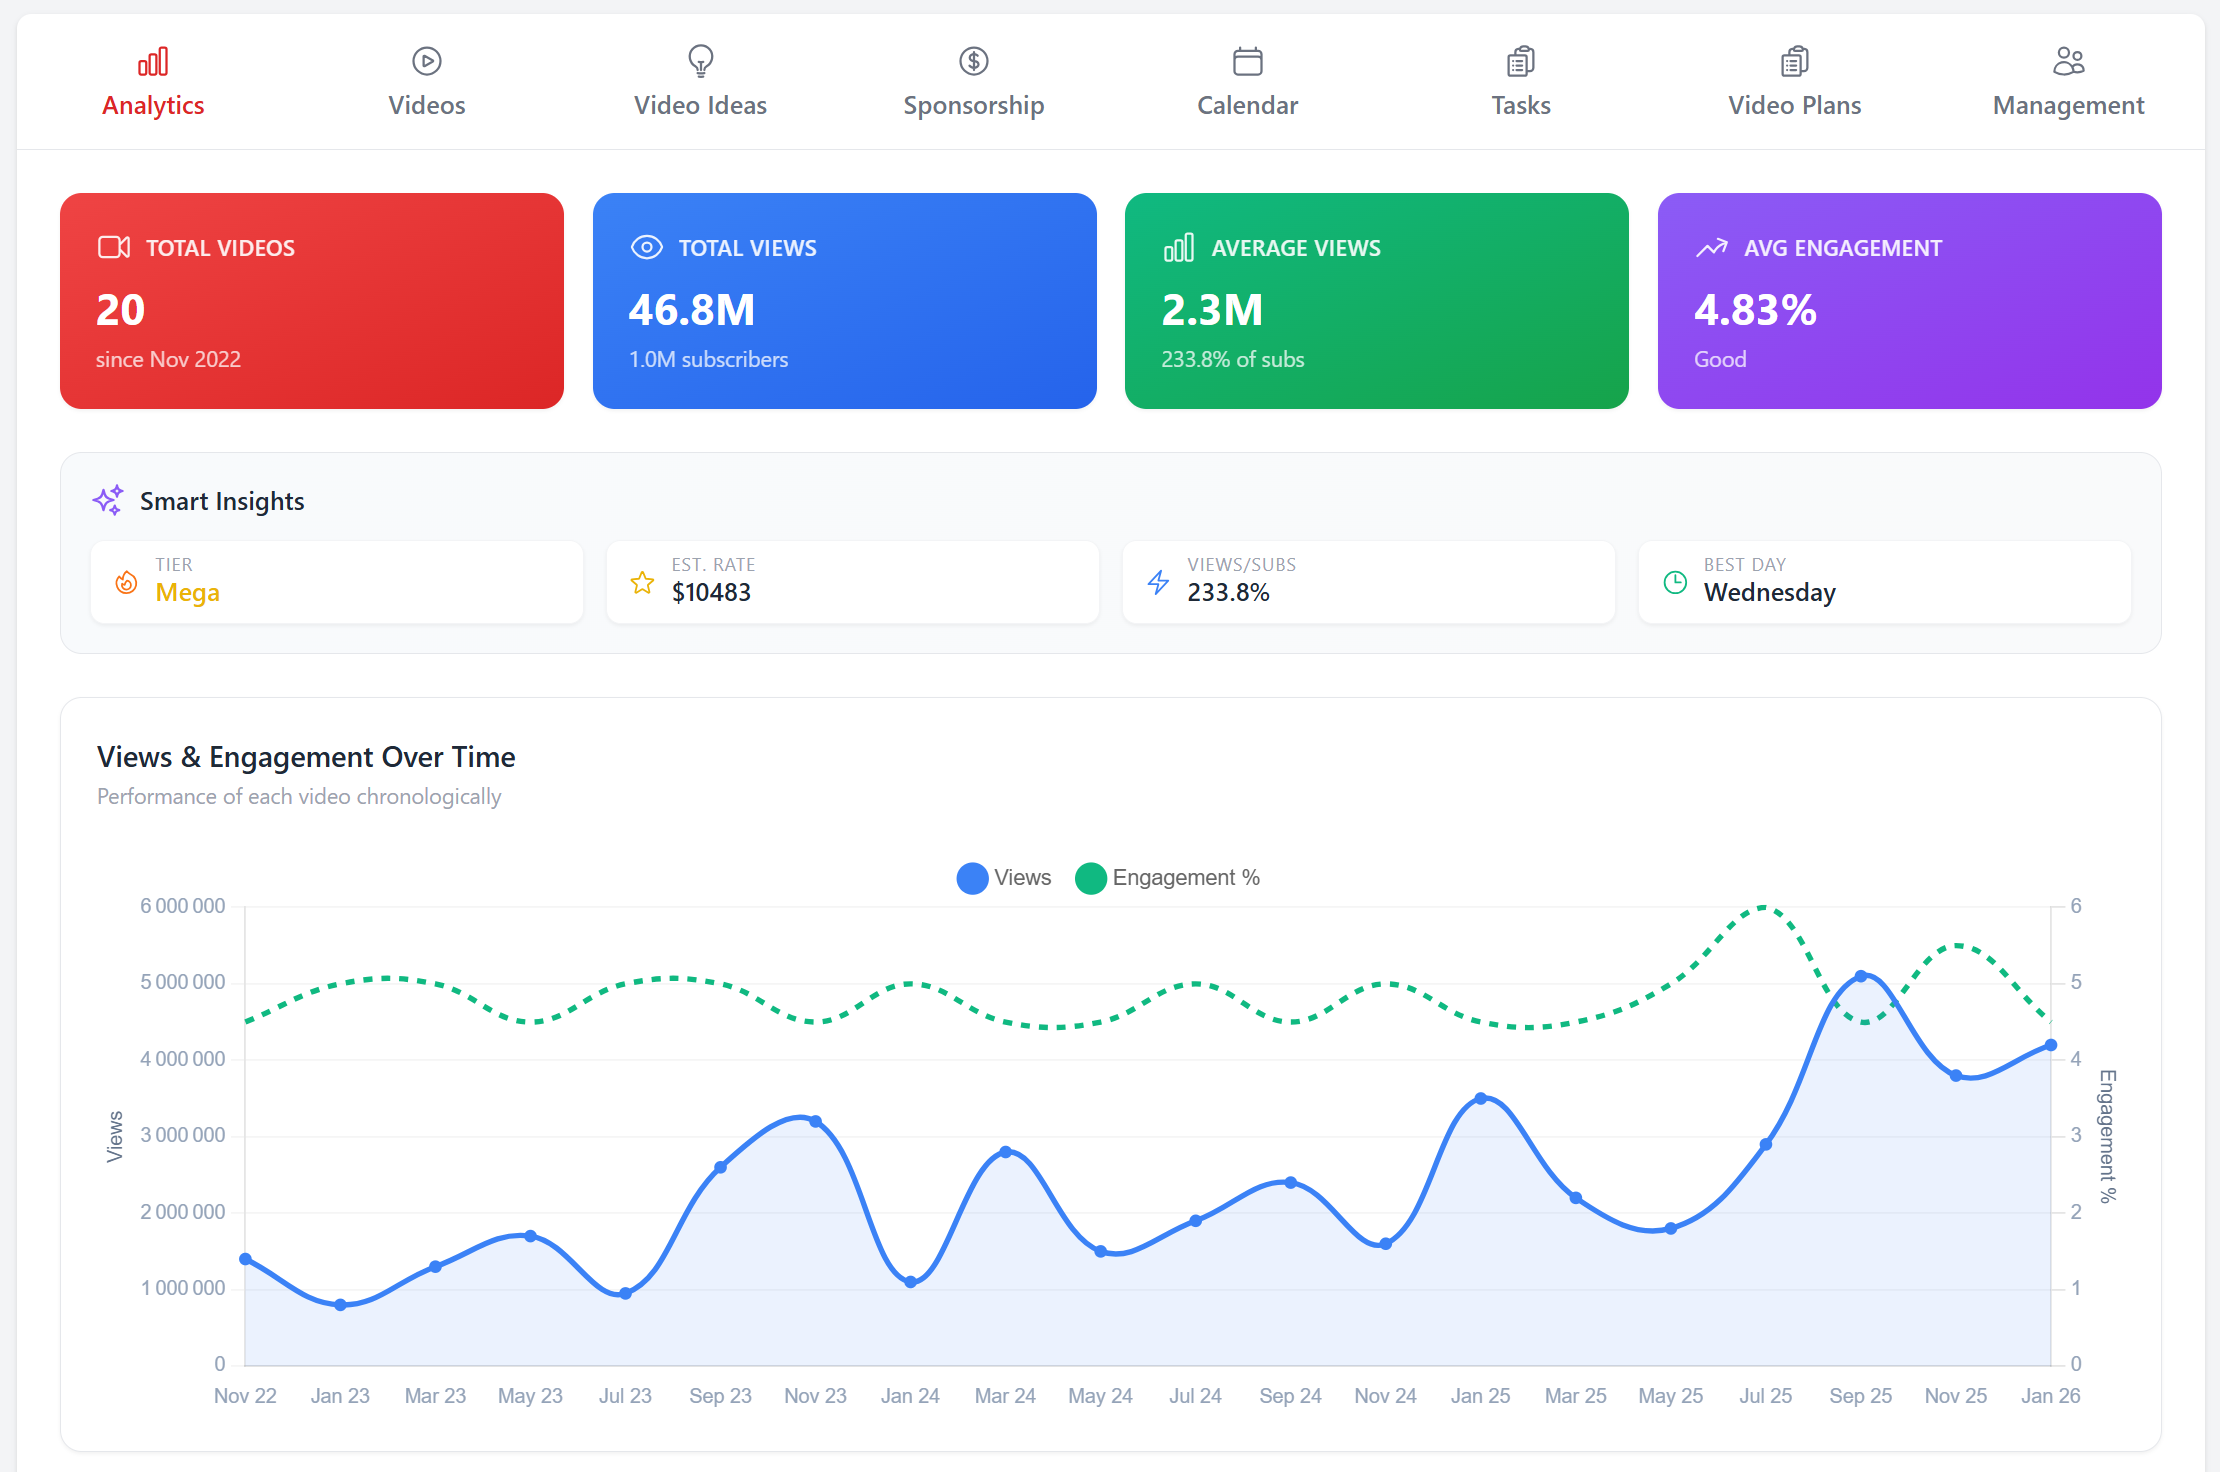Toggle the Views legend series
Image resolution: width=2220 pixels, height=1472 pixels.
(x=1004, y=878)
